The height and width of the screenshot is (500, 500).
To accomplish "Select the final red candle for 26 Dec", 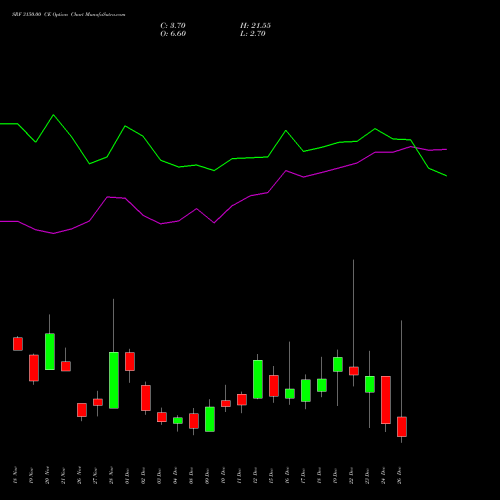I will click(x=402, y=426).
